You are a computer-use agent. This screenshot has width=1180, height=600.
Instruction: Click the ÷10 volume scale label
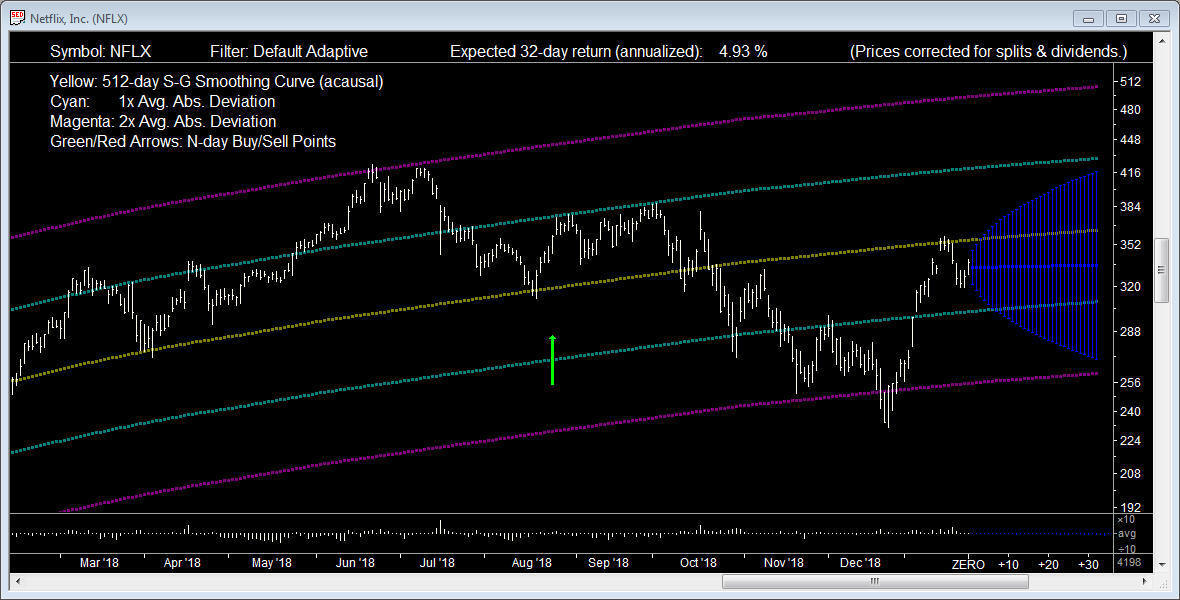click(x=1127, y=549)
